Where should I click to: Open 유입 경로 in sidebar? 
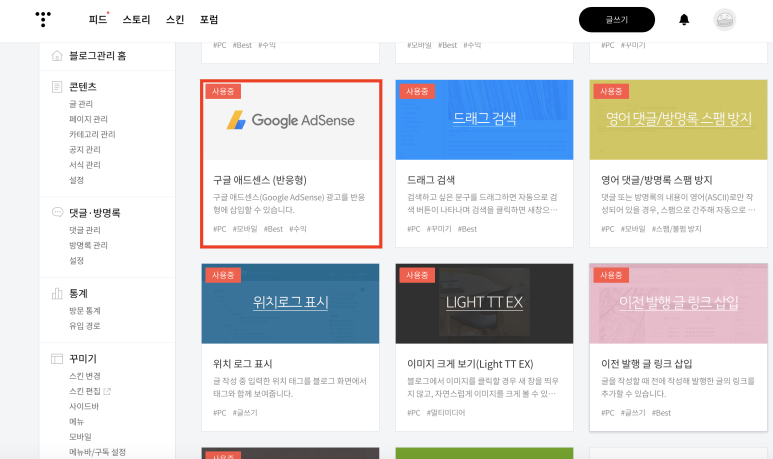tap(85, 326)
